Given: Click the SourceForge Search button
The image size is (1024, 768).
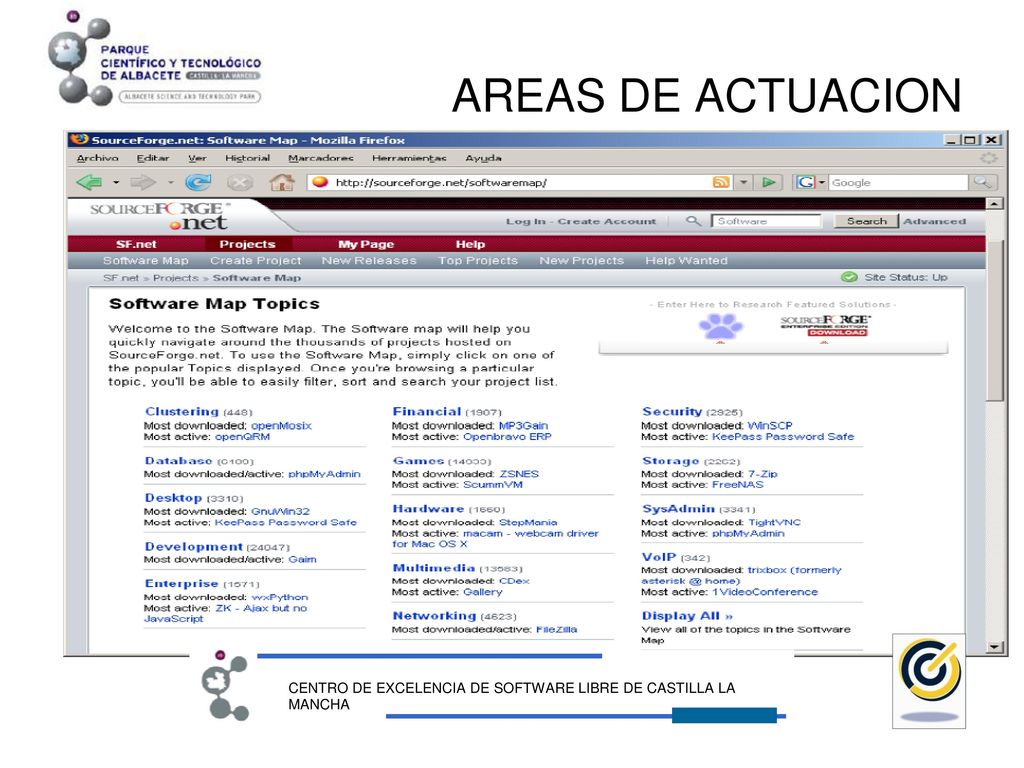Looking at the screenshot, I should coord(867,221).
